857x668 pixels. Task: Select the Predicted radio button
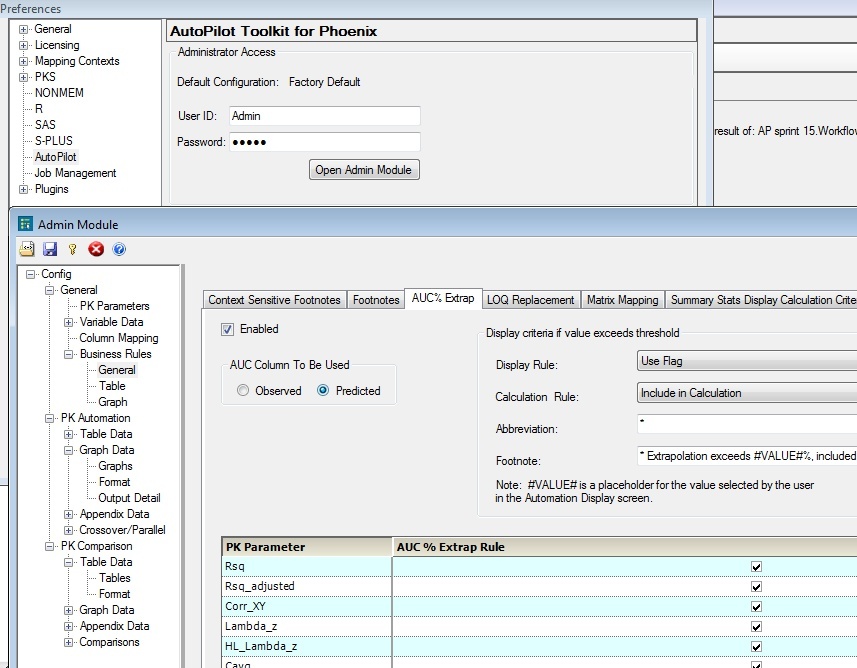click(323, 390)
